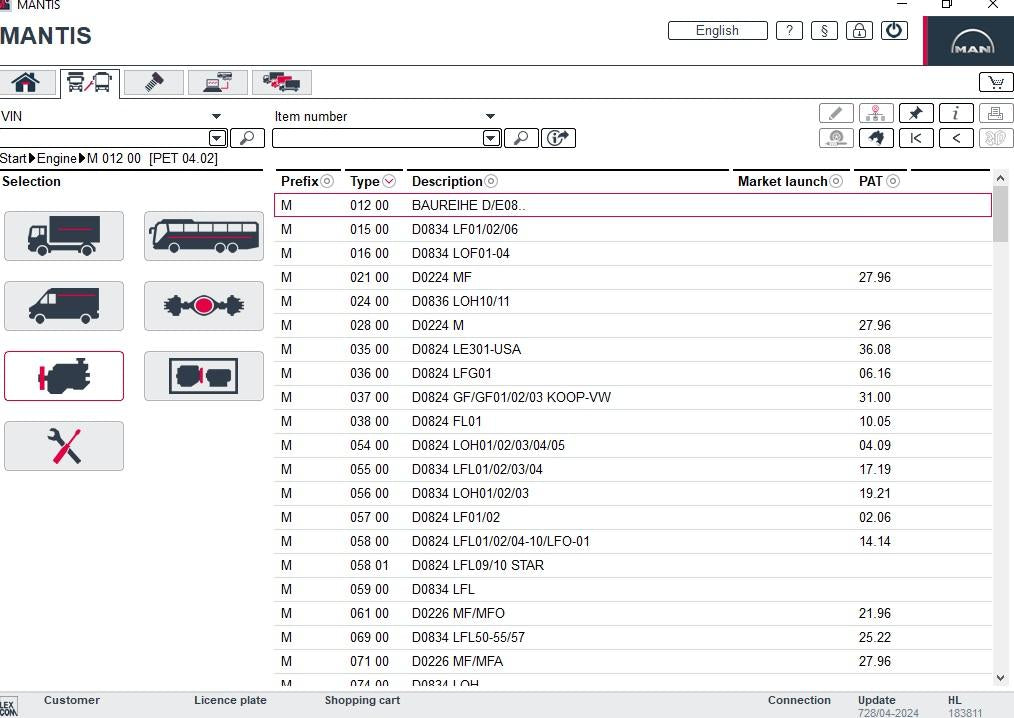Viewport: 1014px width, 718px height.
Task: Select the bus coach category tile
Action: point(204,236)
